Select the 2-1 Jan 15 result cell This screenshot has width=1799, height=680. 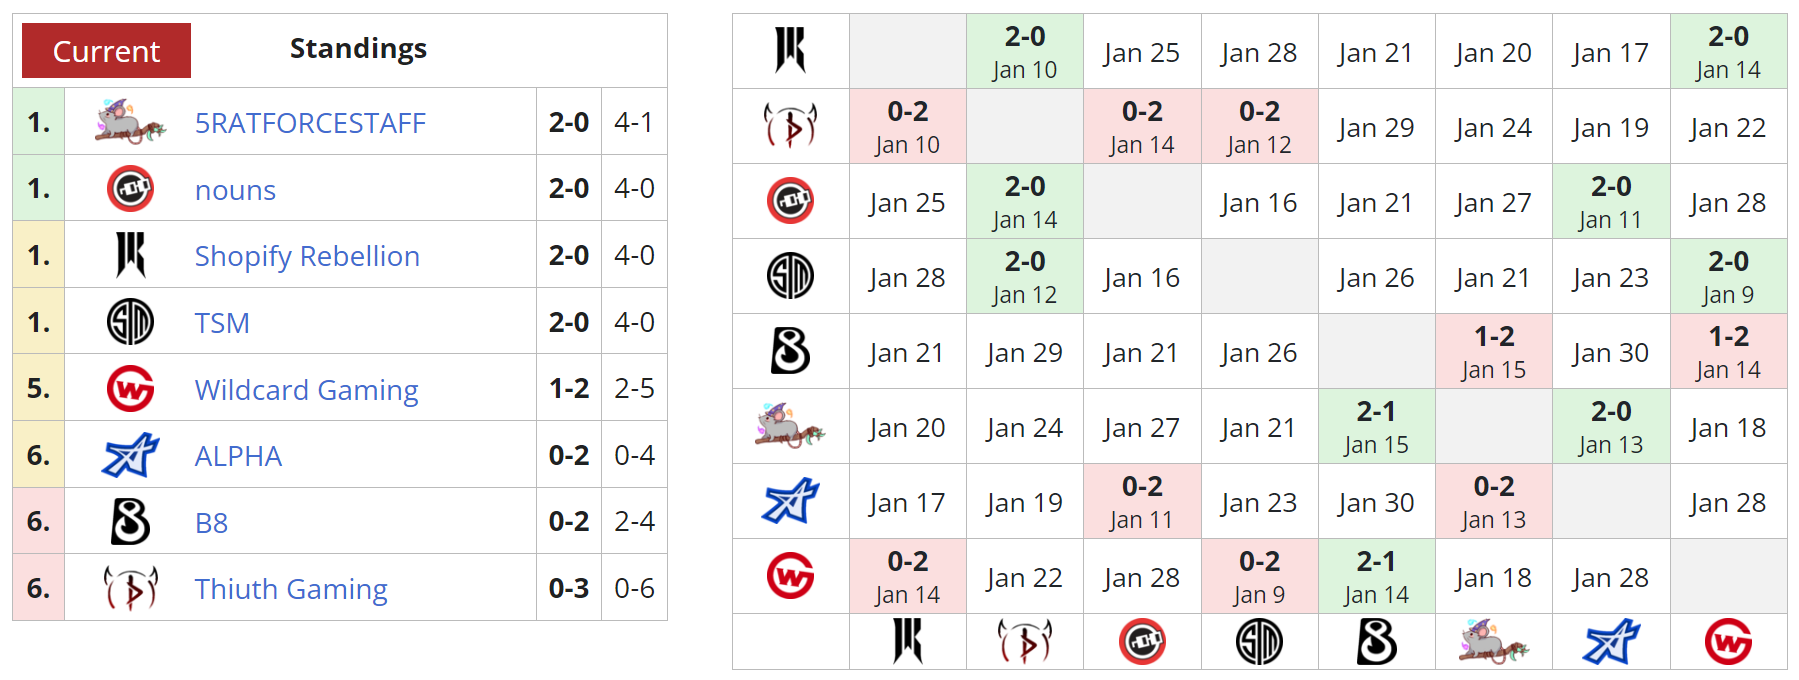1376,427
